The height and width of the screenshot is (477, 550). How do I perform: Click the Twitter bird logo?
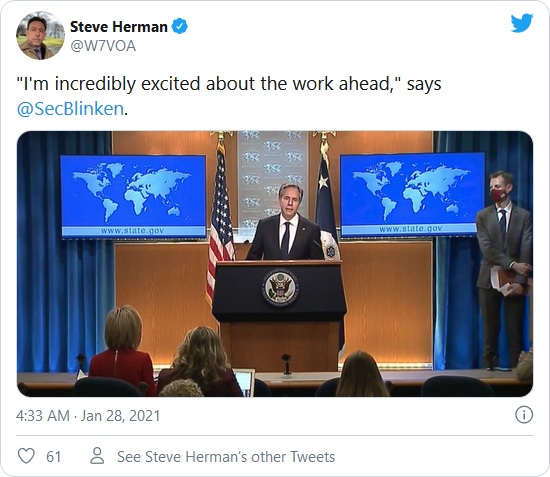tap(522, 22)
